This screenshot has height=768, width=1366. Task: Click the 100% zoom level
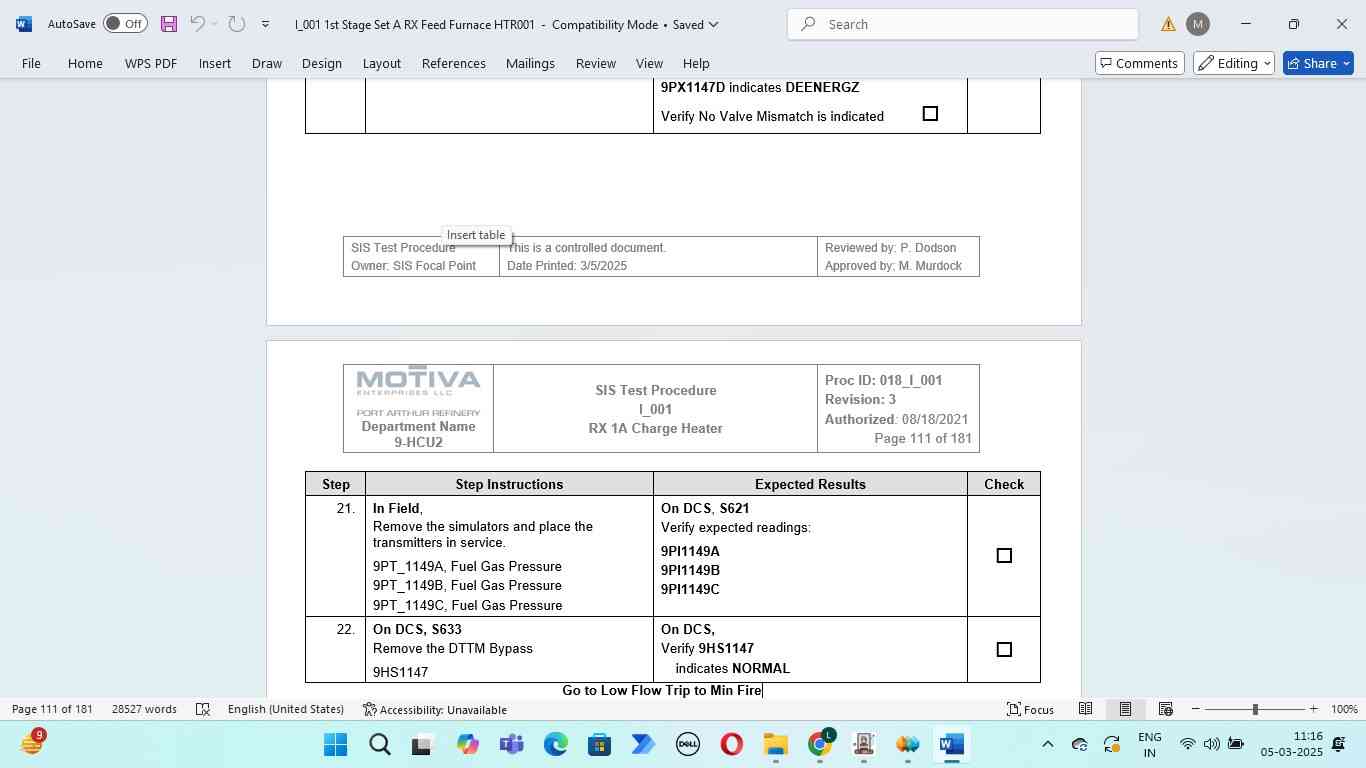tap(1344, 709)
